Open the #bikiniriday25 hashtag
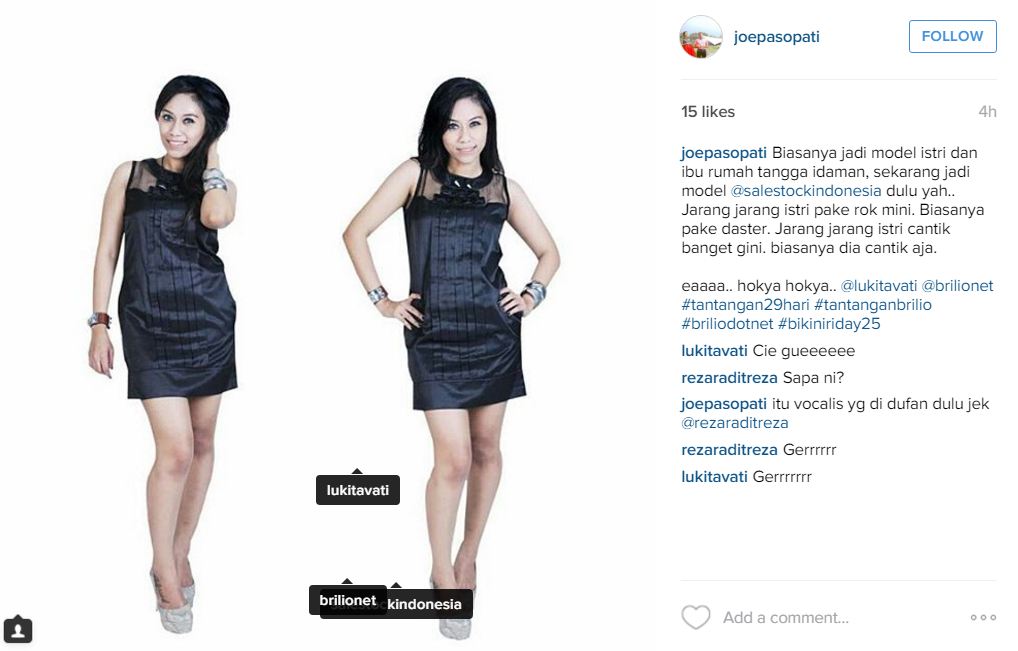This screenshot has height=651, width=1018. (829, 323)
